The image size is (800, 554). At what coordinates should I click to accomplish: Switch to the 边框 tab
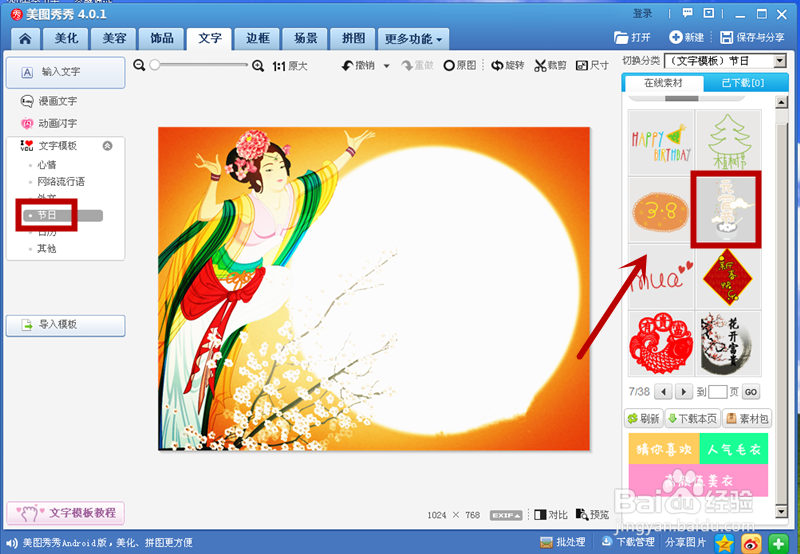258,39
